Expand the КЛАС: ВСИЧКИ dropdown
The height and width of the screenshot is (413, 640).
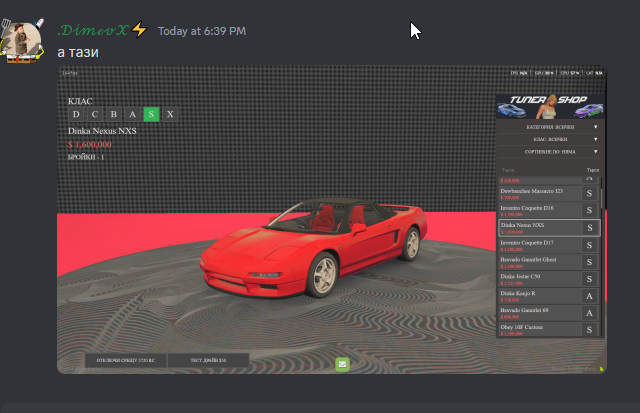click(550, 139)
